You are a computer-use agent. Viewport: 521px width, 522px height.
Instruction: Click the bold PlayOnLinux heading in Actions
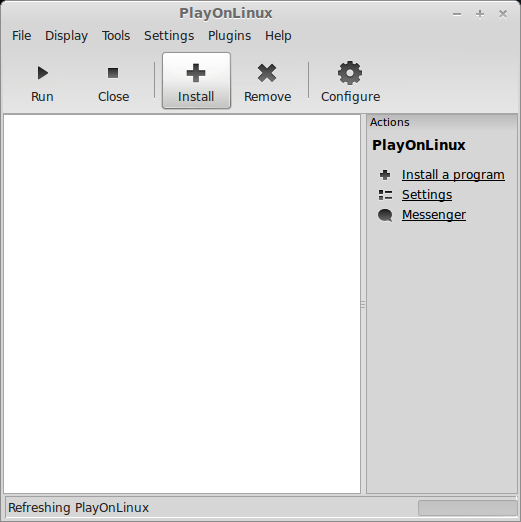[x=419, y=145]
